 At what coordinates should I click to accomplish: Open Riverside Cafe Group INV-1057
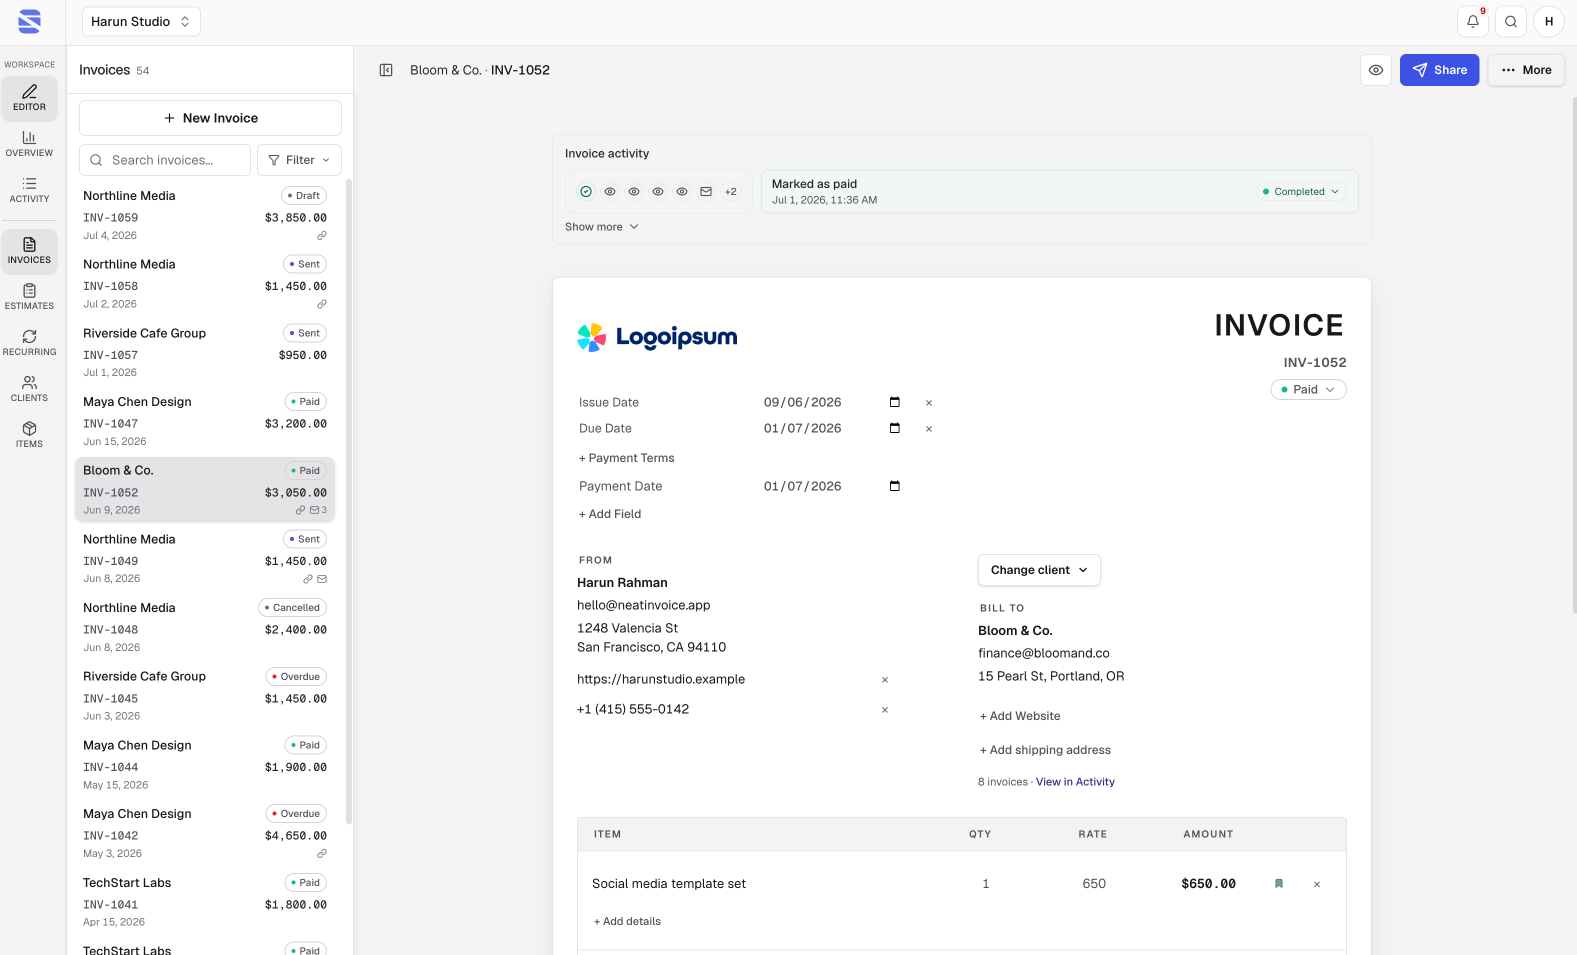click(x=205, y=352)
